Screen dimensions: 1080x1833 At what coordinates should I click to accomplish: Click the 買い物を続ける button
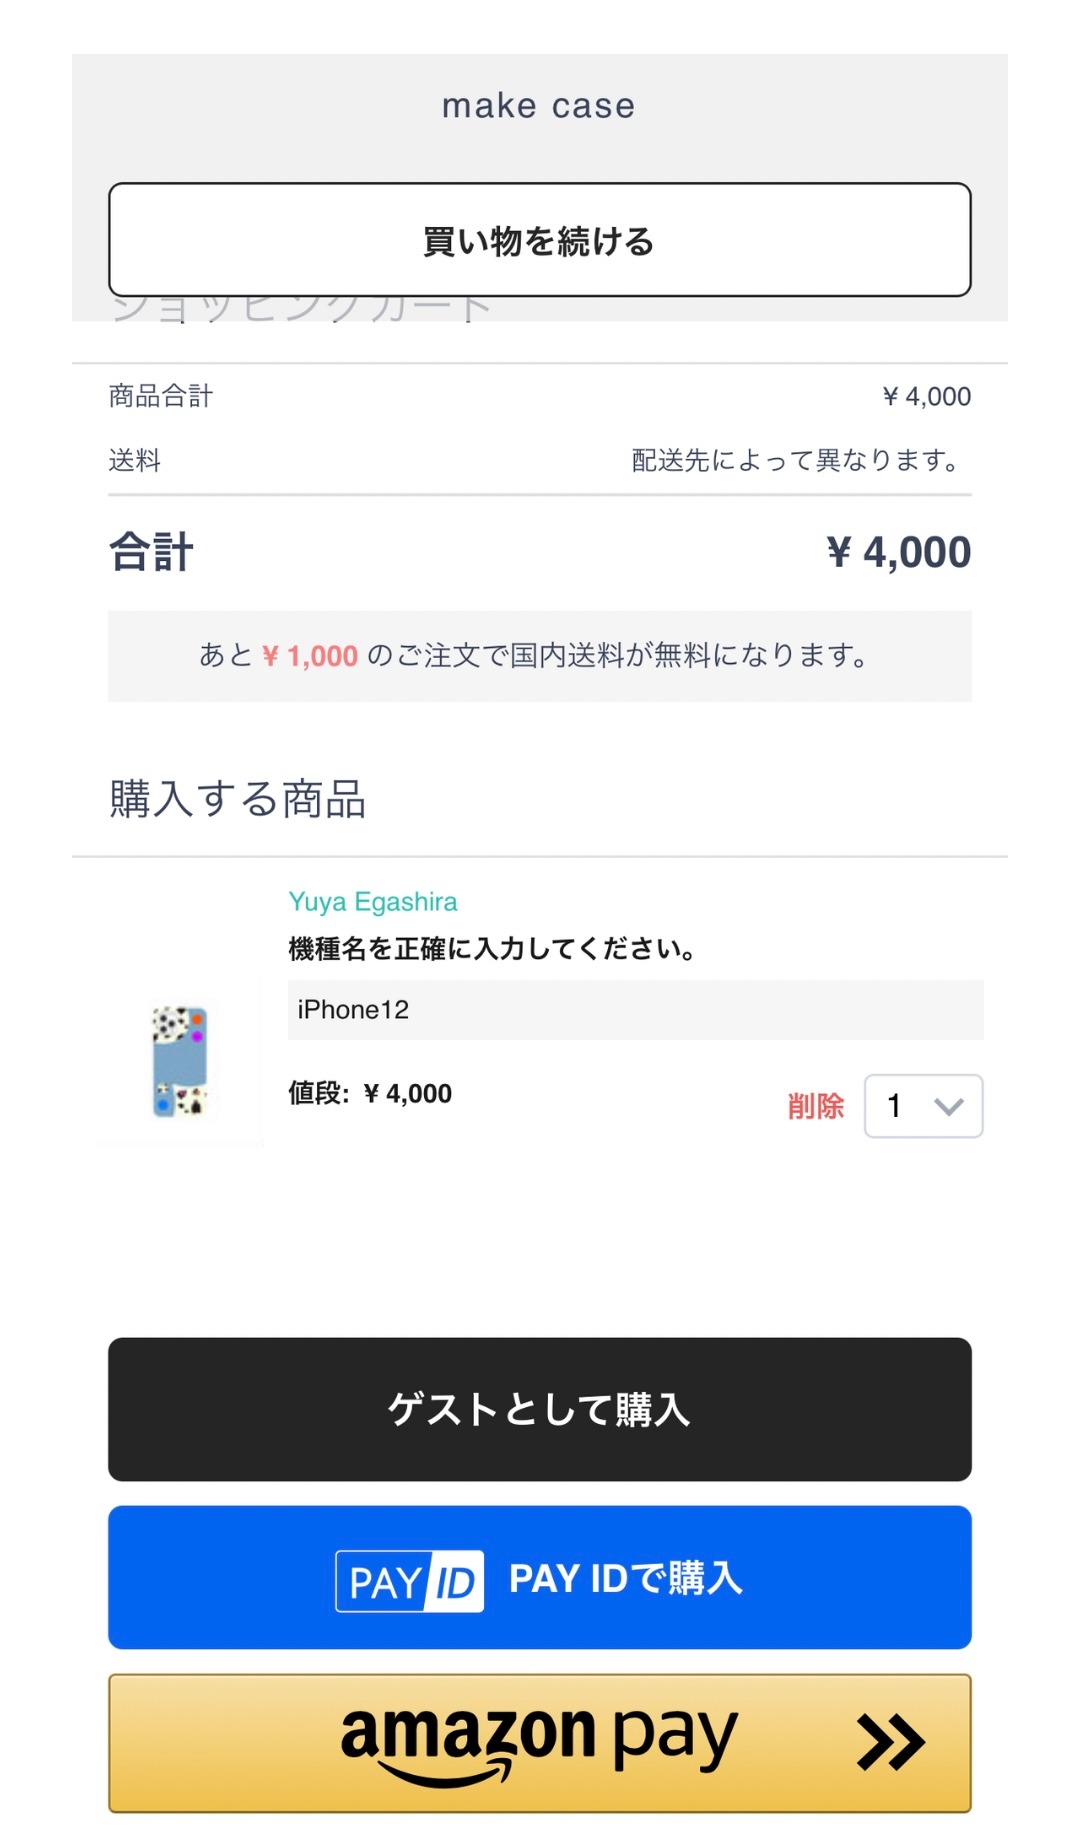pyautogui.click(x=540, y=240)
